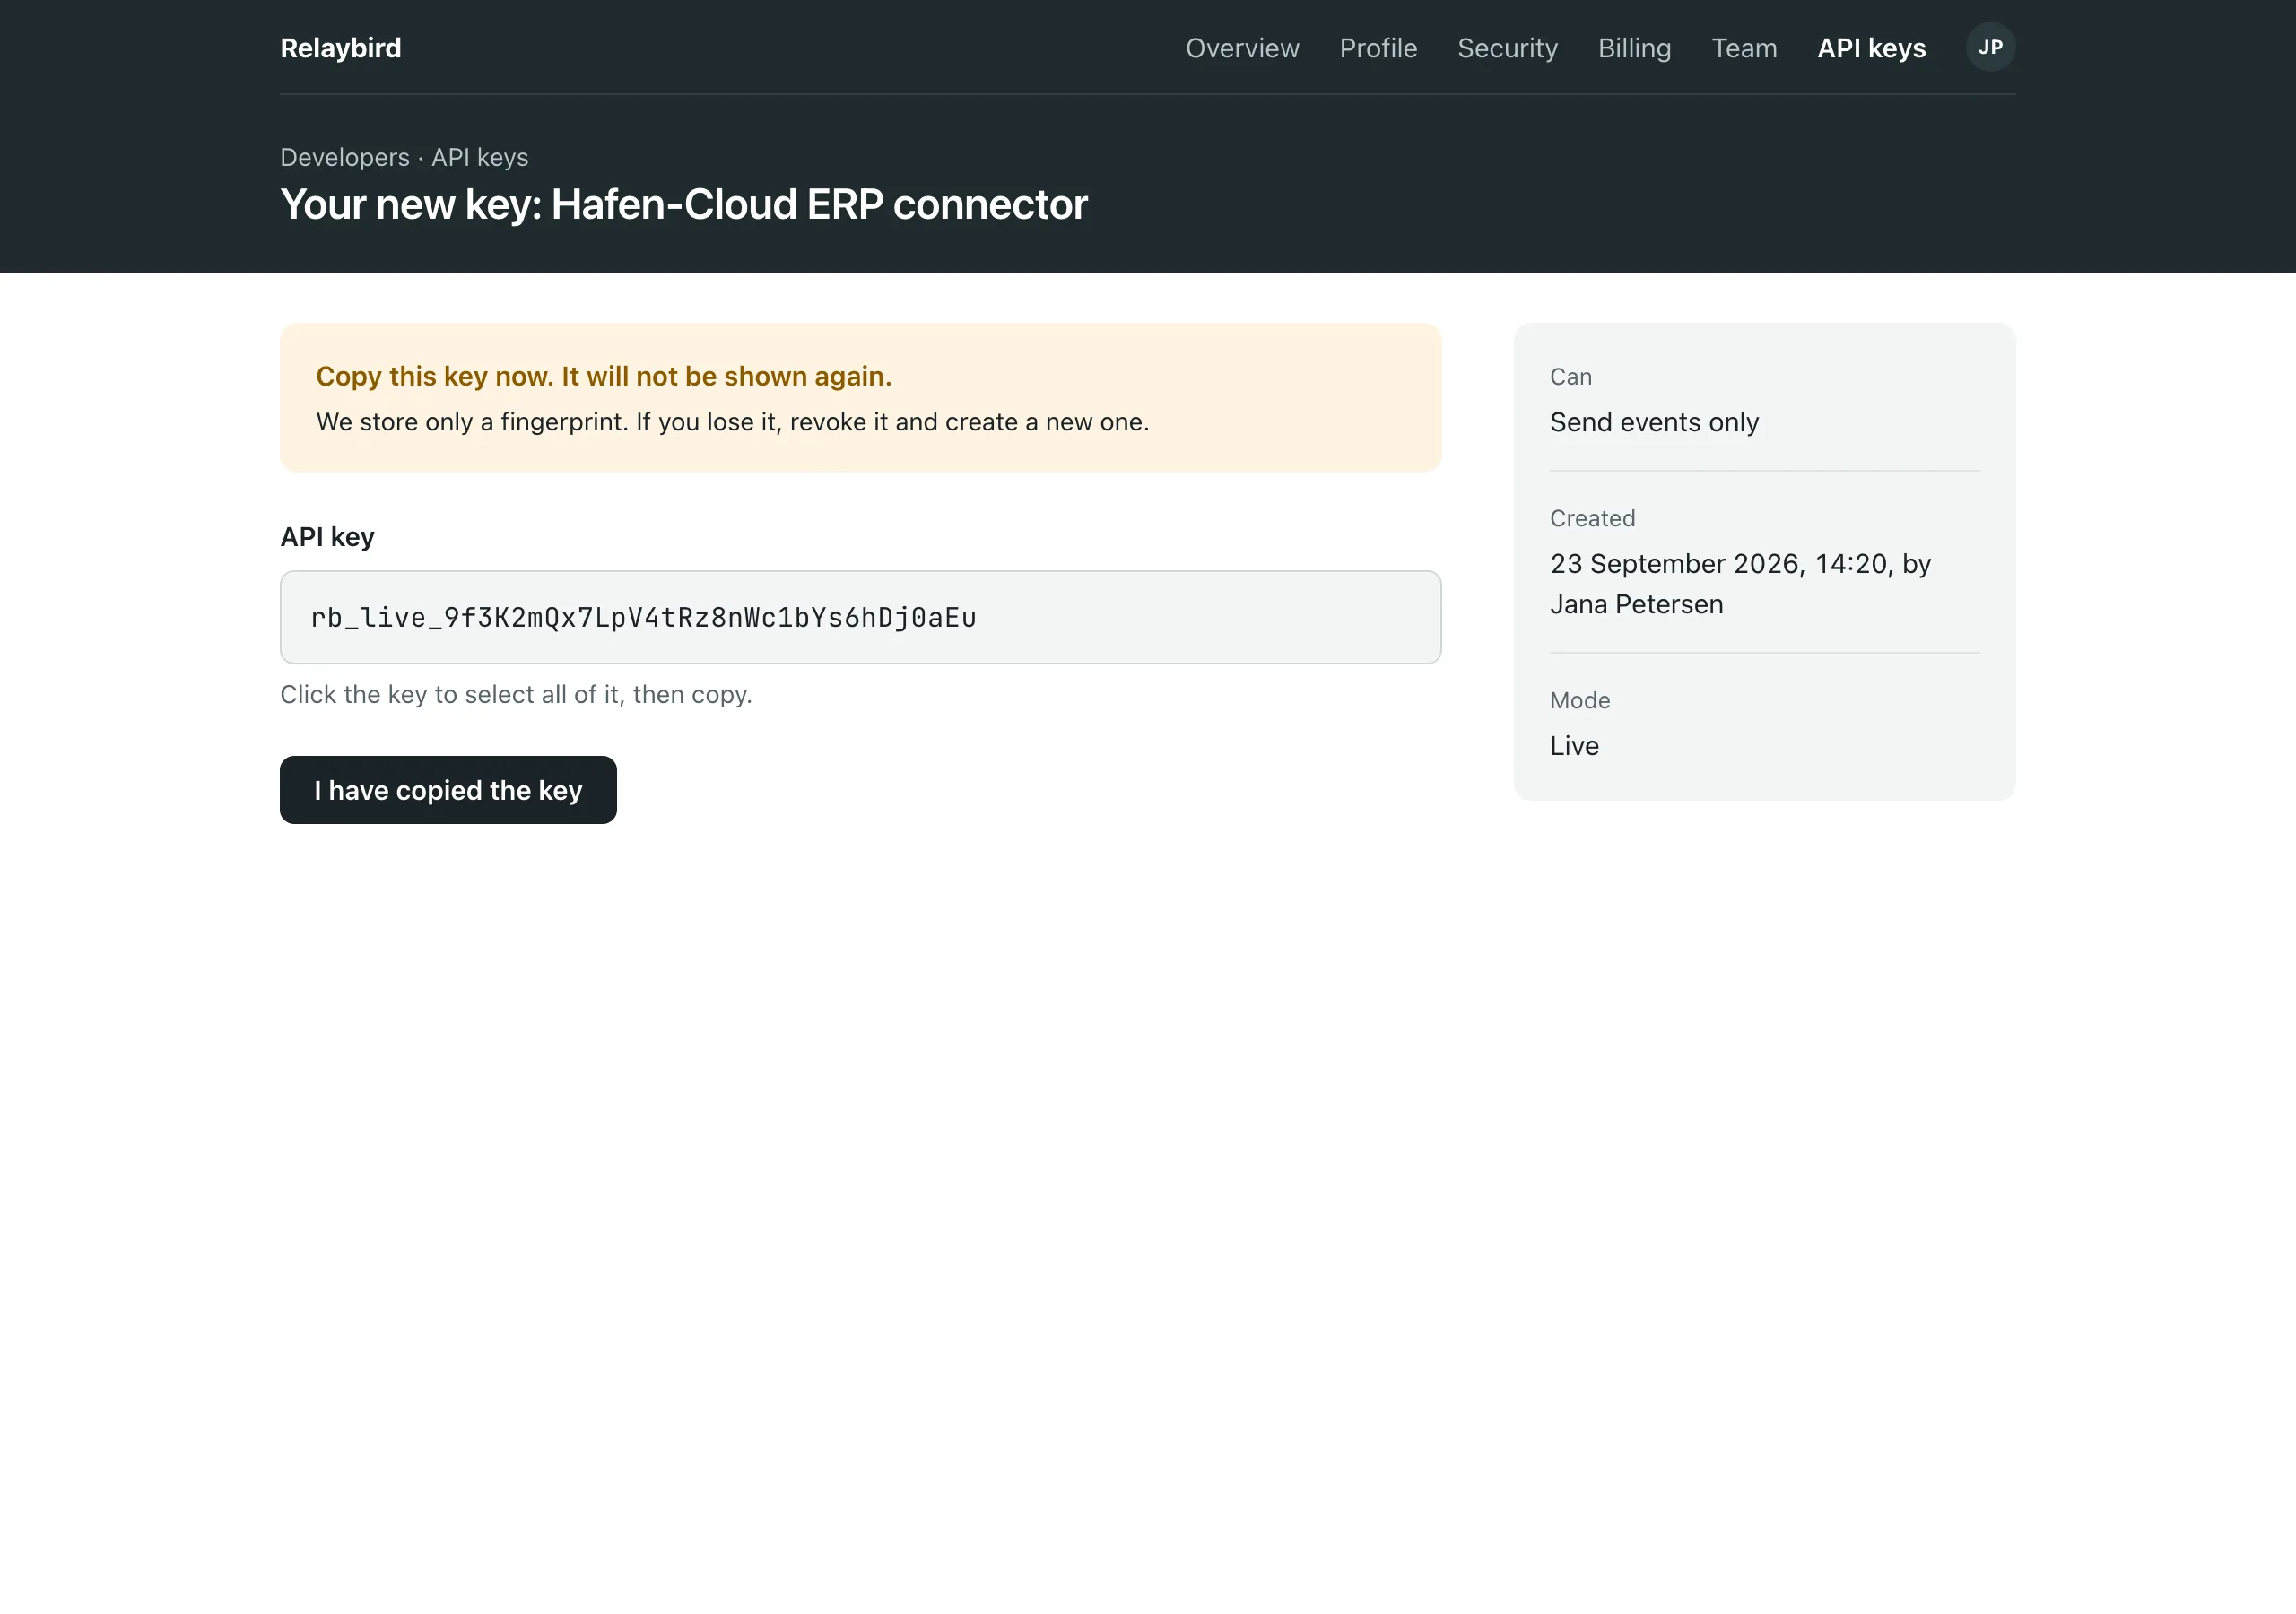Image resolution: width=2296 pixels, height=1614 pixels.
Task: Click the Developers · API keys breadcrumb
Action: (404, 157)
